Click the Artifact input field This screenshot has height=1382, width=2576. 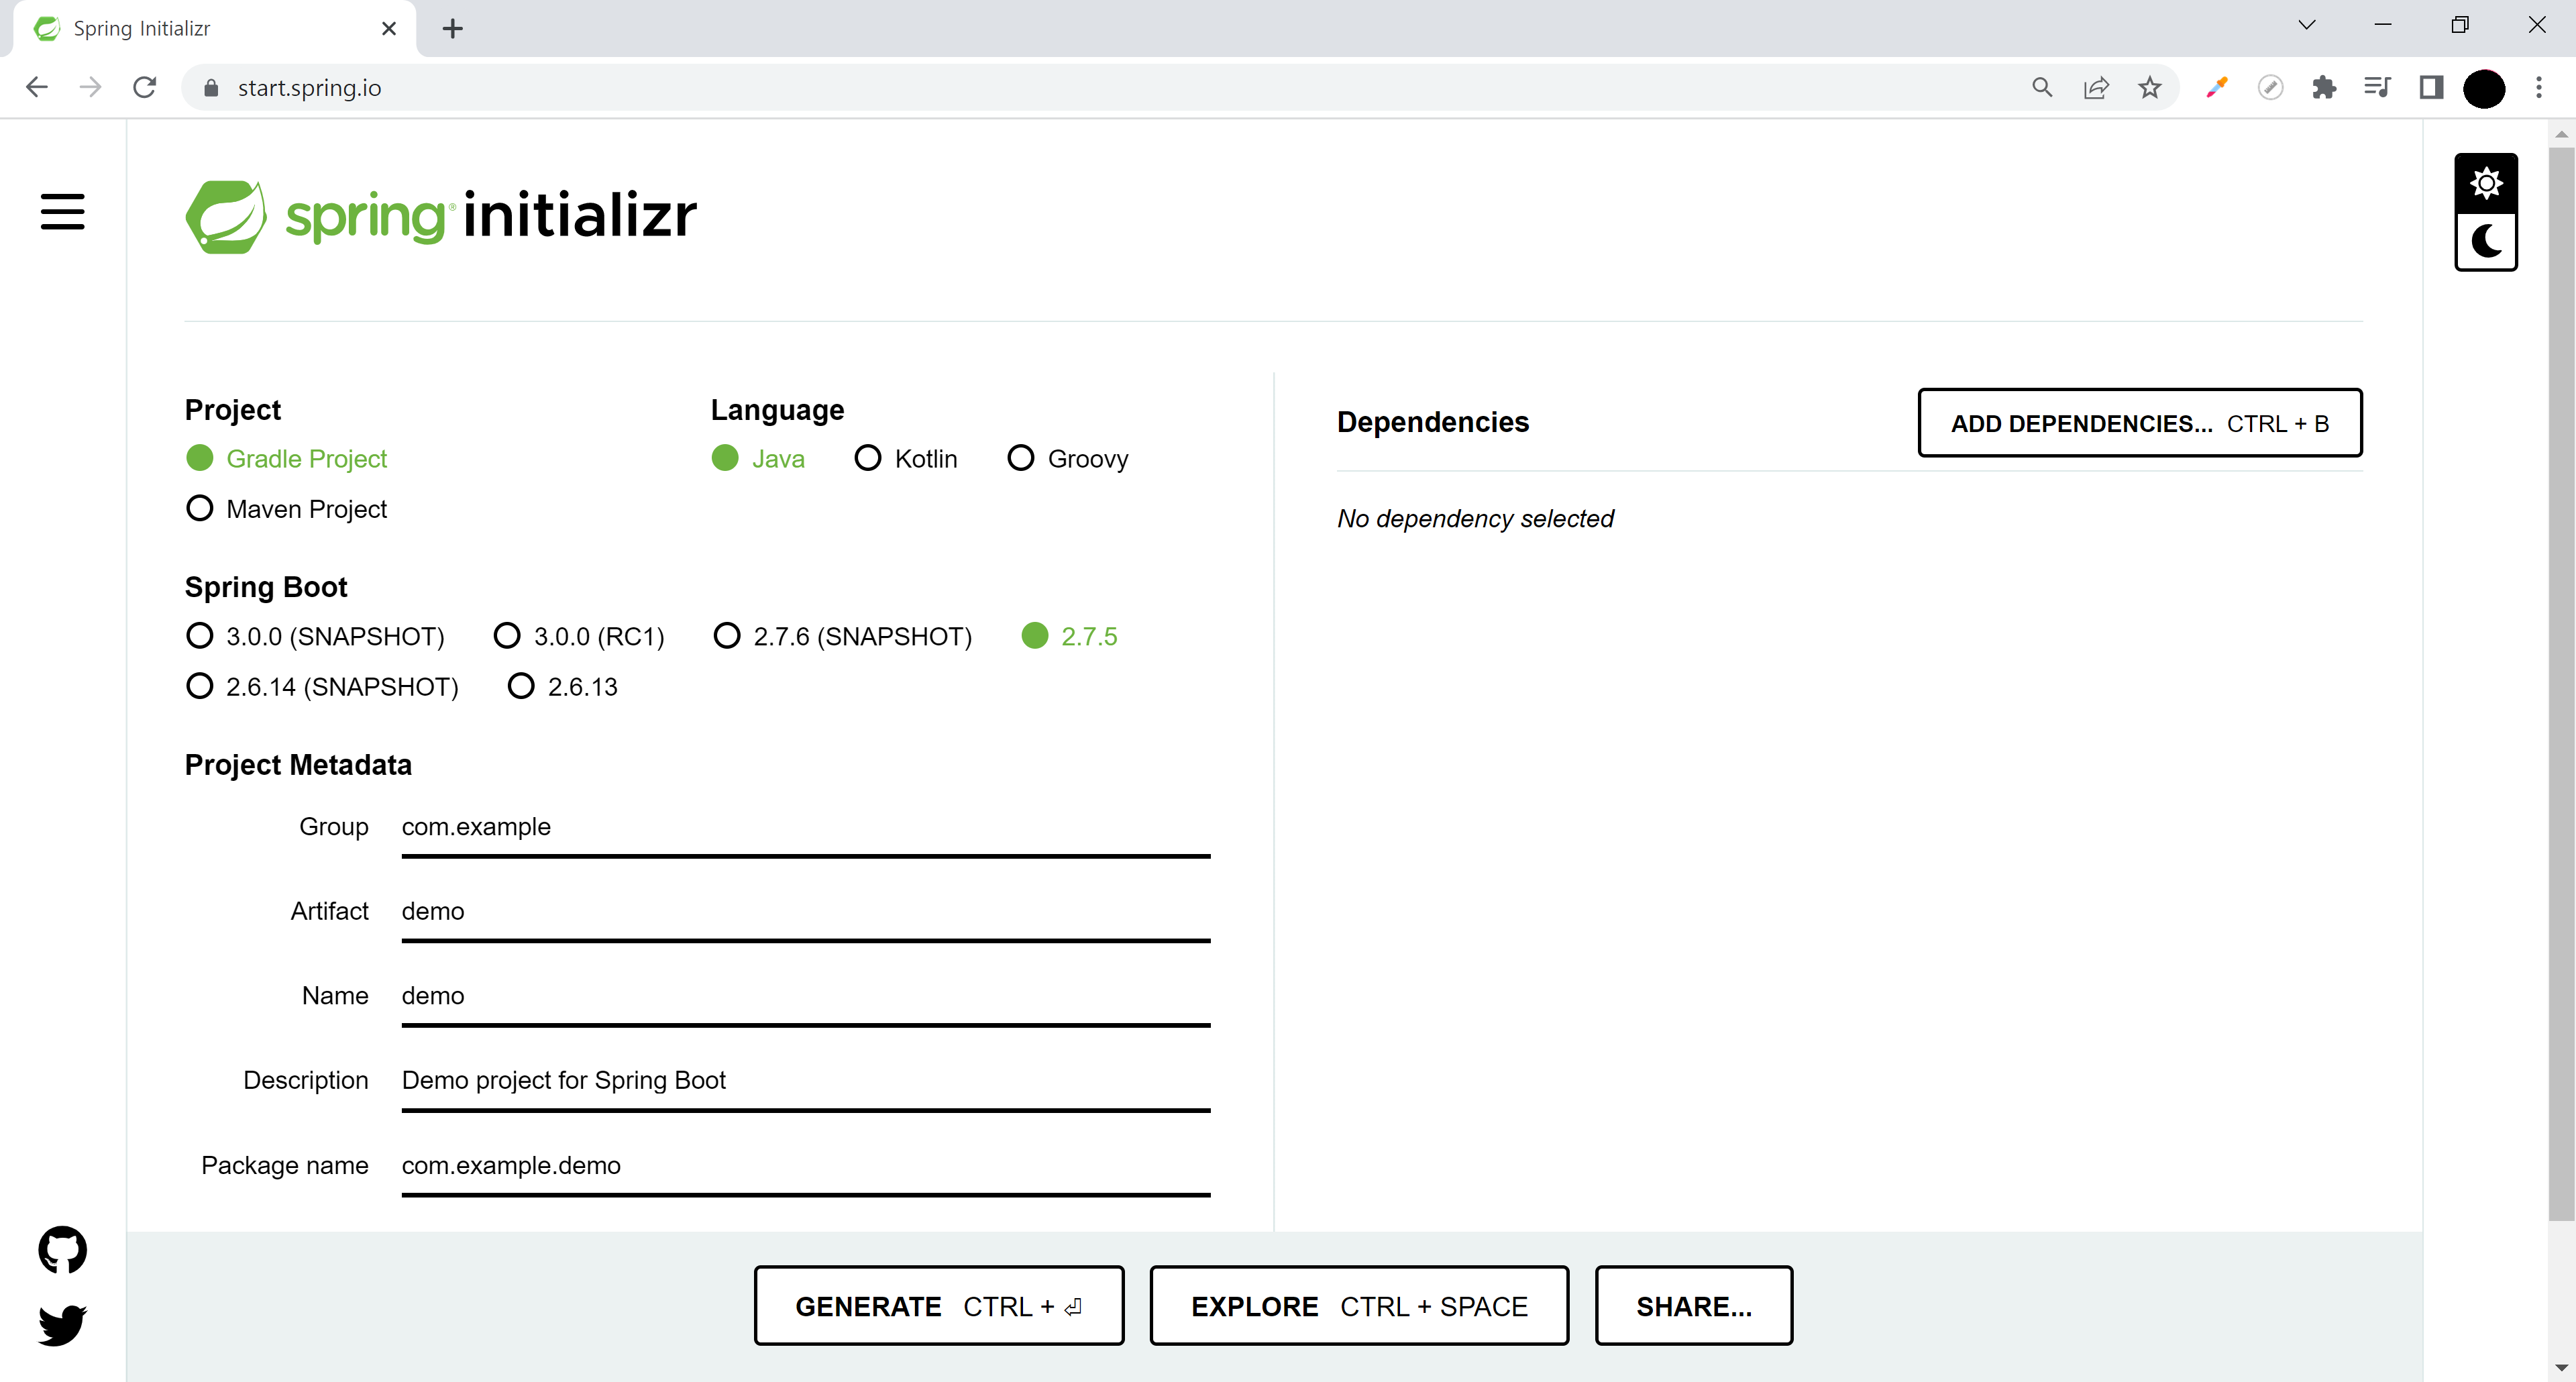[x=805, y=911]
